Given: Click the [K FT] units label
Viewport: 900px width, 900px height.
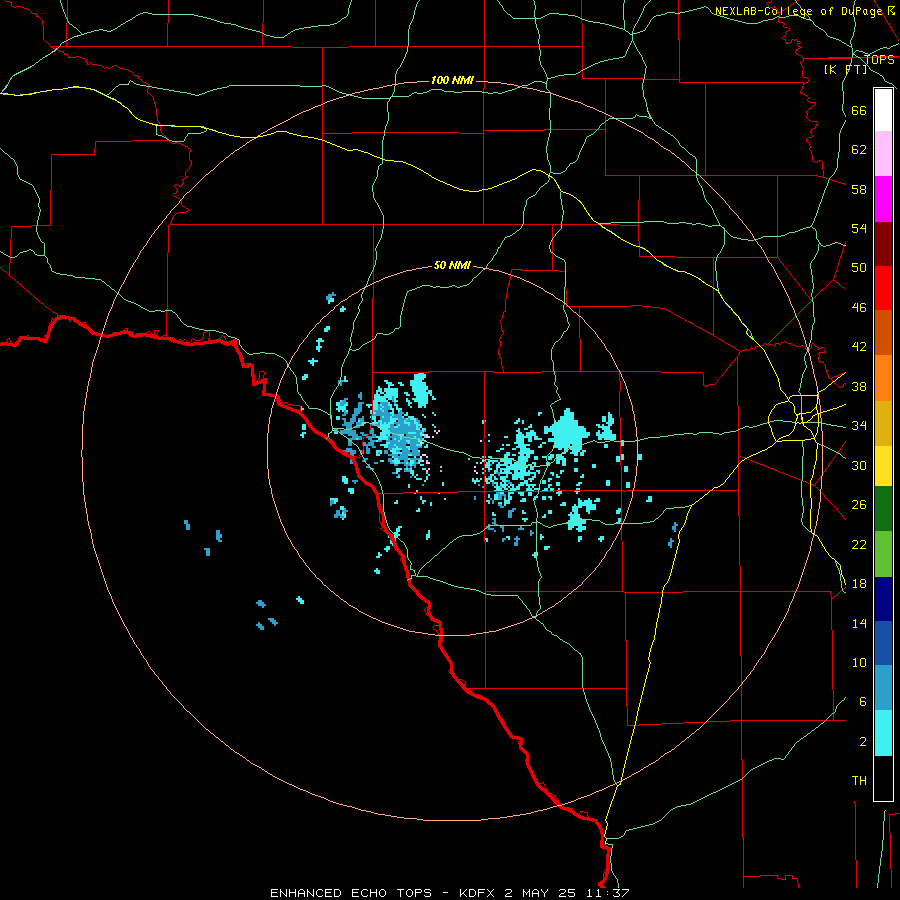Looking at the screenshot, I should pos(845,70).
